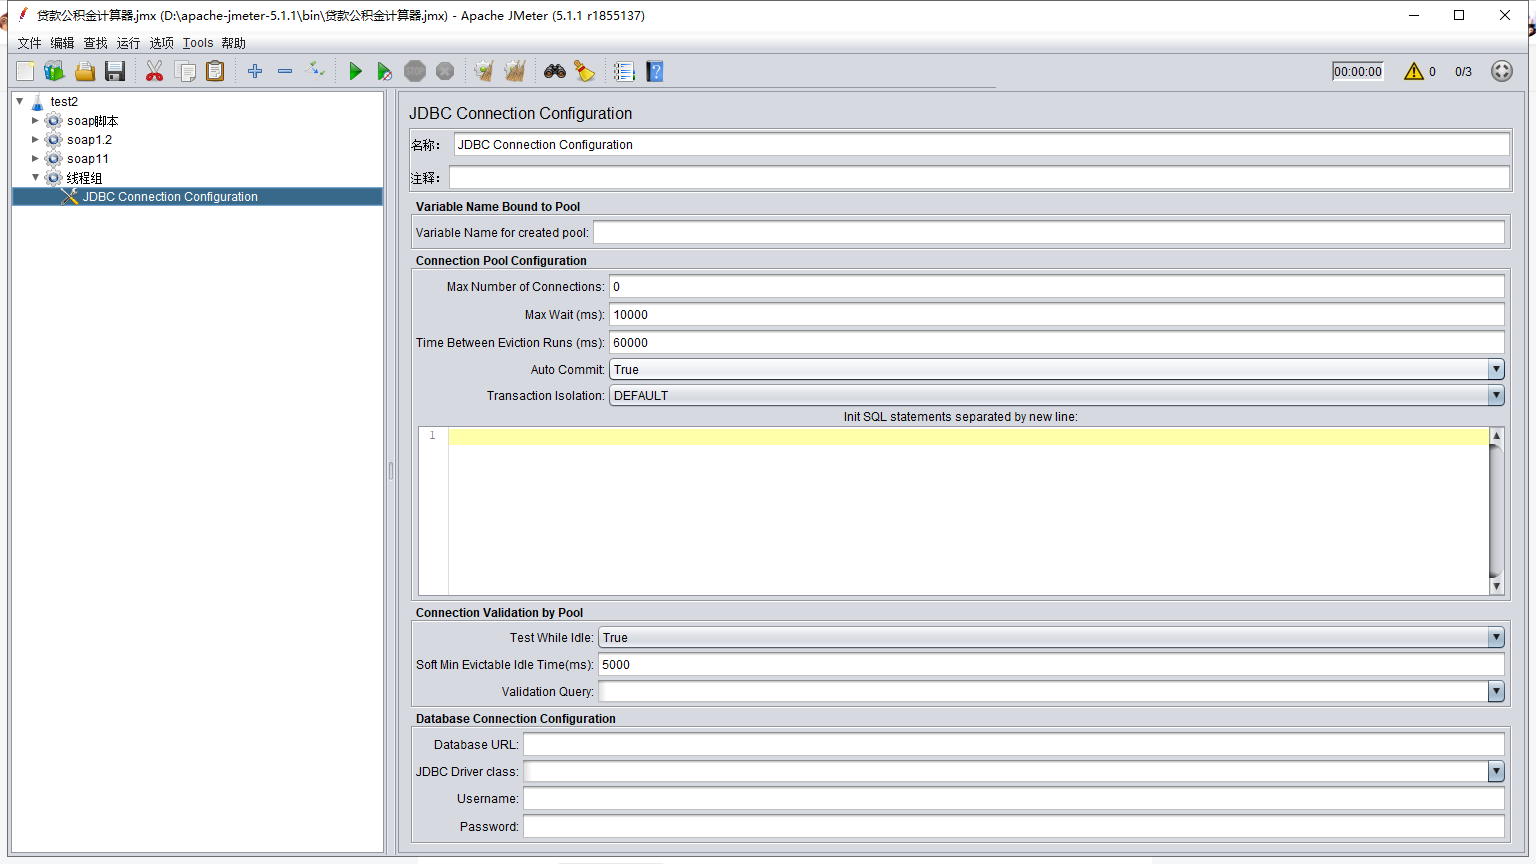Select the soap1.2 thread group
This screenshot has height=864, width=1536.
pyautogui.click(x=89, y=140)
